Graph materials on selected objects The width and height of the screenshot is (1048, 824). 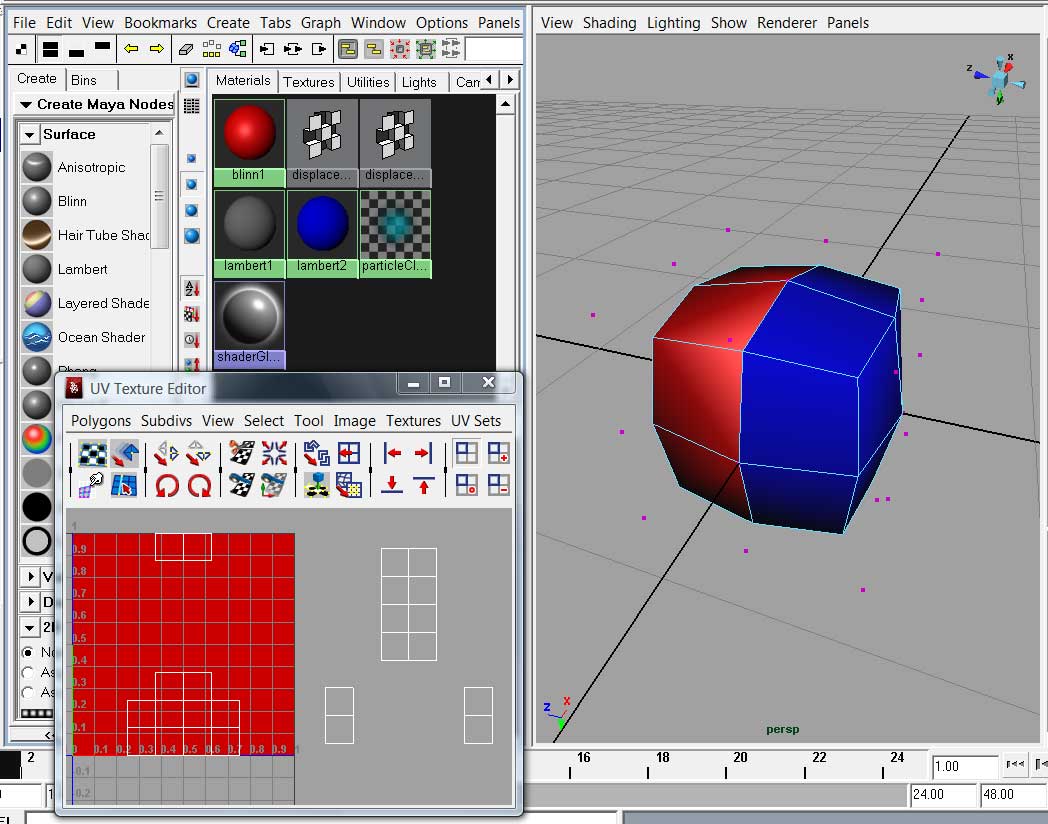(x=237, y=49)
